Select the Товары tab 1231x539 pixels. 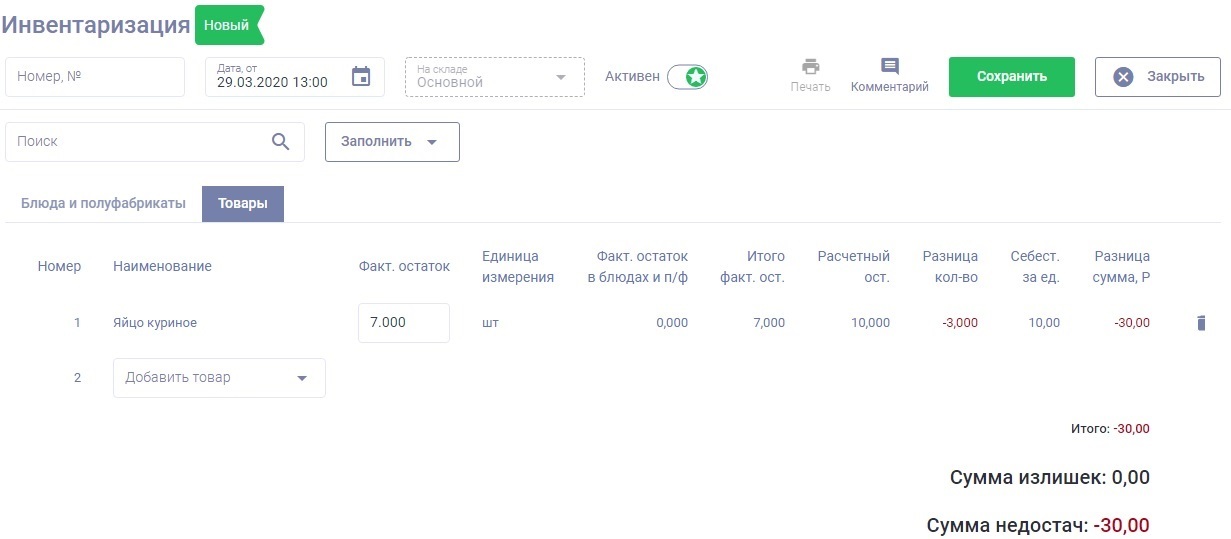[x=243, y=204]
